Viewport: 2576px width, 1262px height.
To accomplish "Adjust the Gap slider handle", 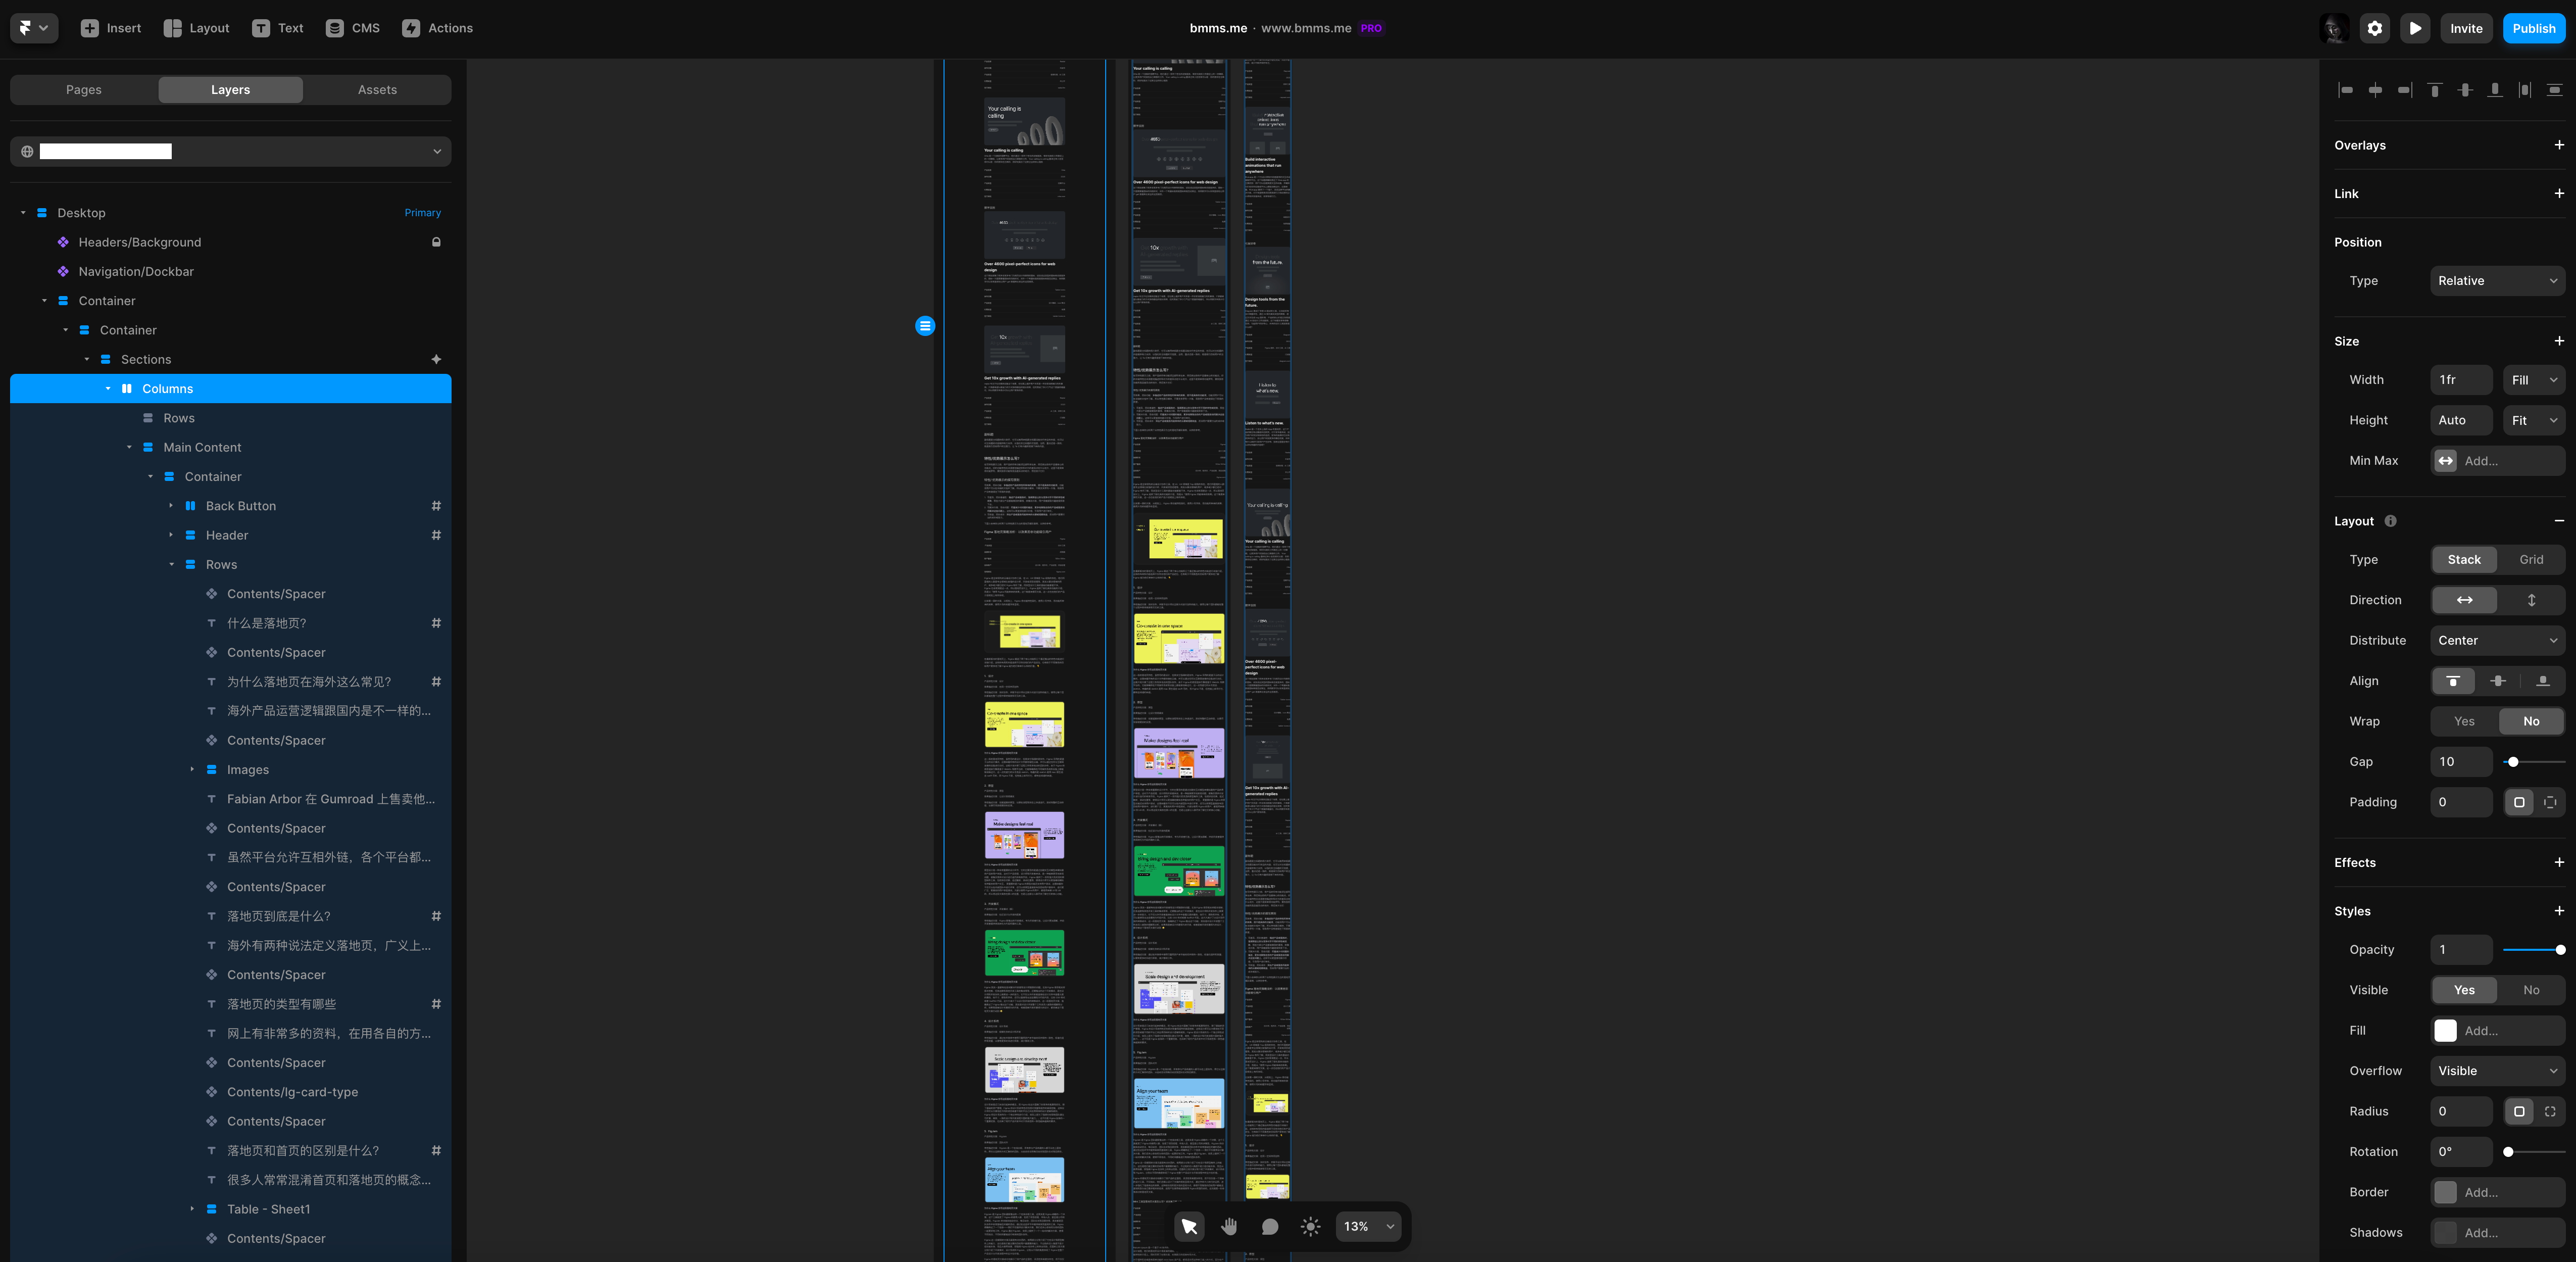I will [x=2513, y=762].
